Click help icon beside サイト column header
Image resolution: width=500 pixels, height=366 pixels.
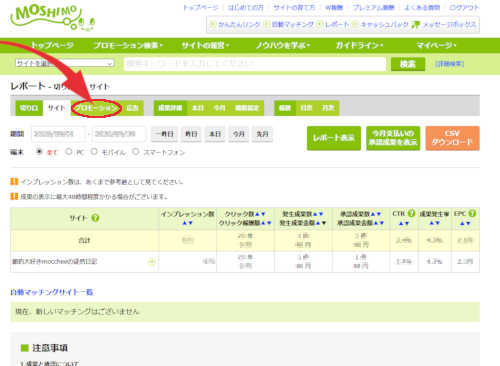pos(95,218)
